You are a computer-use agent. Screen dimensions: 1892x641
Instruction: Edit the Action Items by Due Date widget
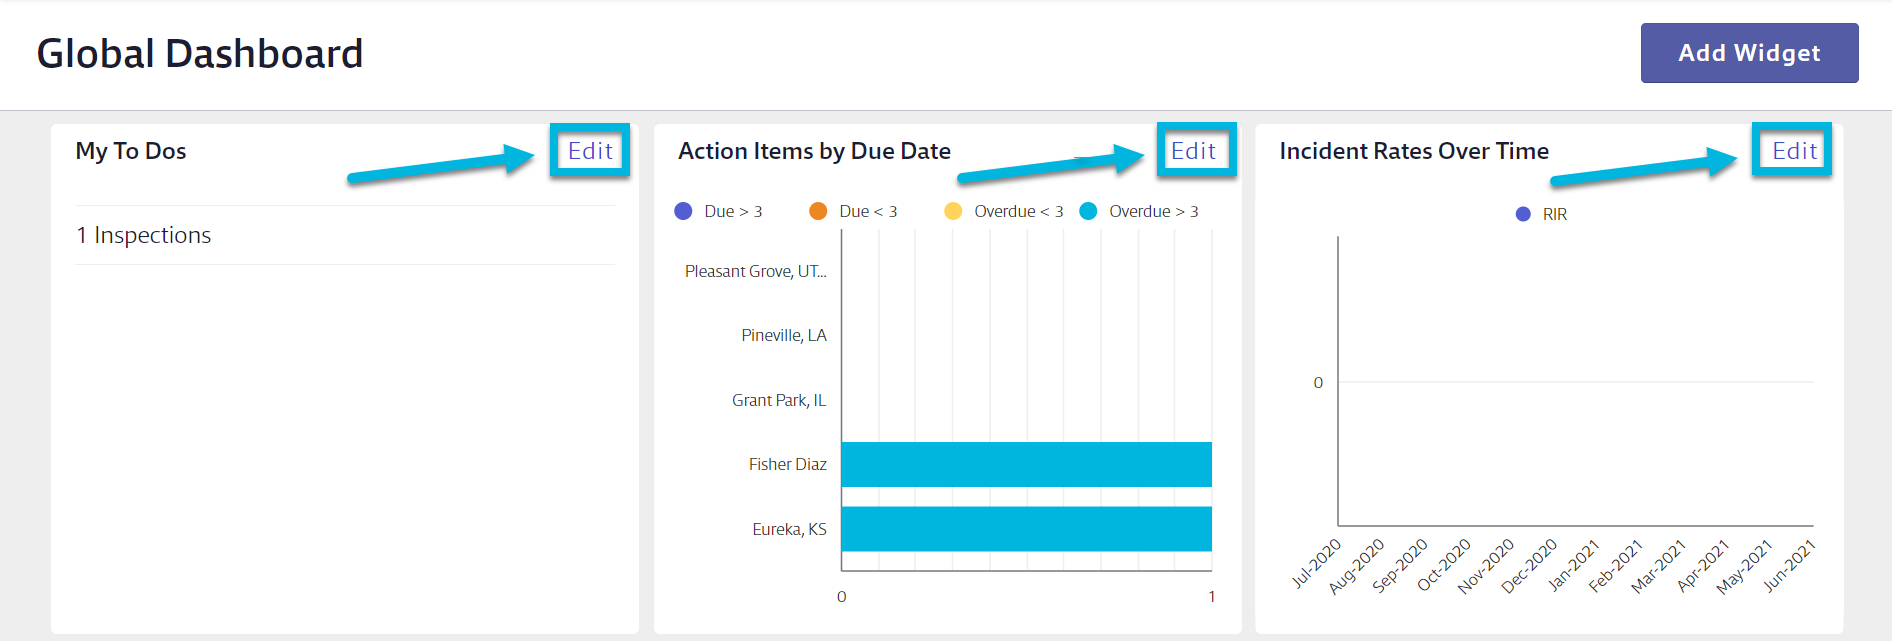click(x=1193, y=151)
